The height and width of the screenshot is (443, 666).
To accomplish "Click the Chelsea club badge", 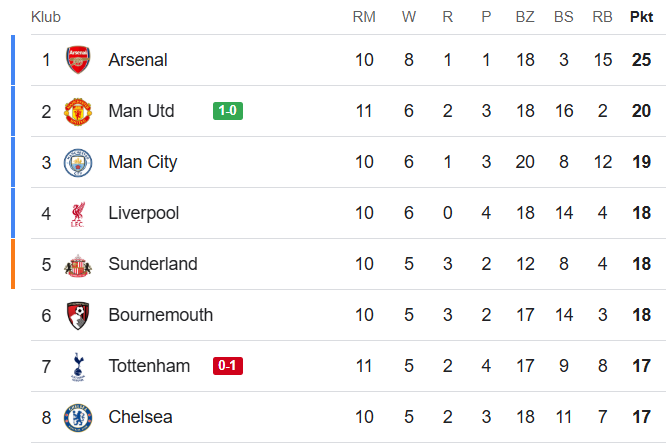I will 77,417.
